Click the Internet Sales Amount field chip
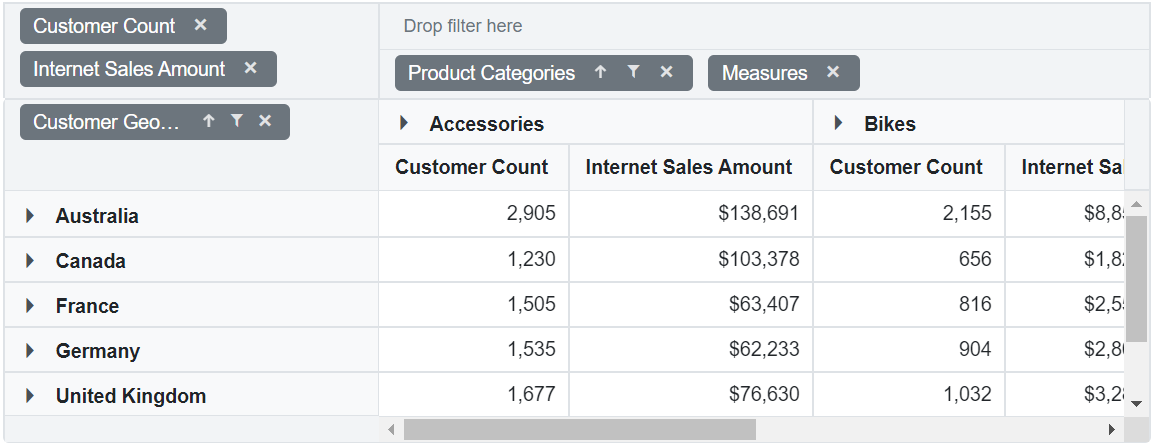The width and height of the screenshot is (1152, 444). point(148,69)
